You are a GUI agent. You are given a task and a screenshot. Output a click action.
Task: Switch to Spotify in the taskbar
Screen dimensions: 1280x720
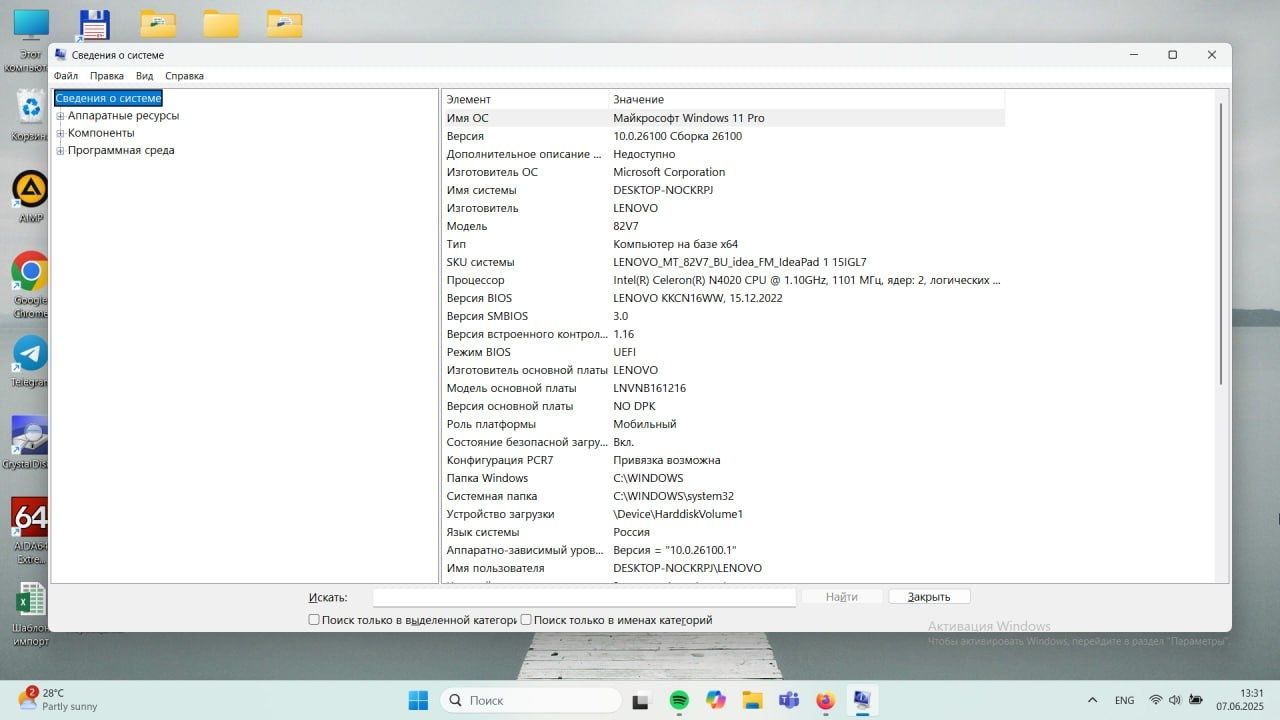pos(679,700)
